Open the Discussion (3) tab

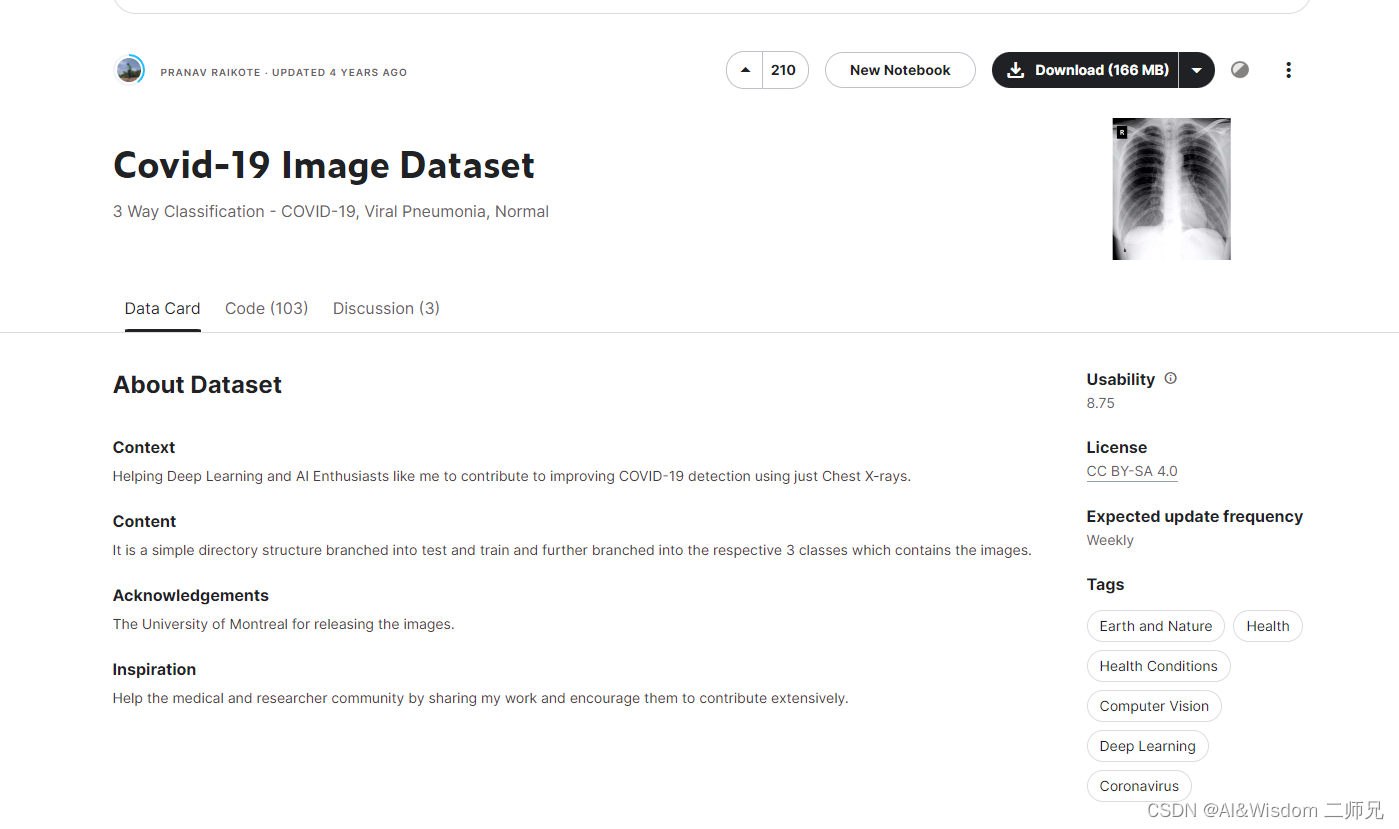[x=386, y=308]
